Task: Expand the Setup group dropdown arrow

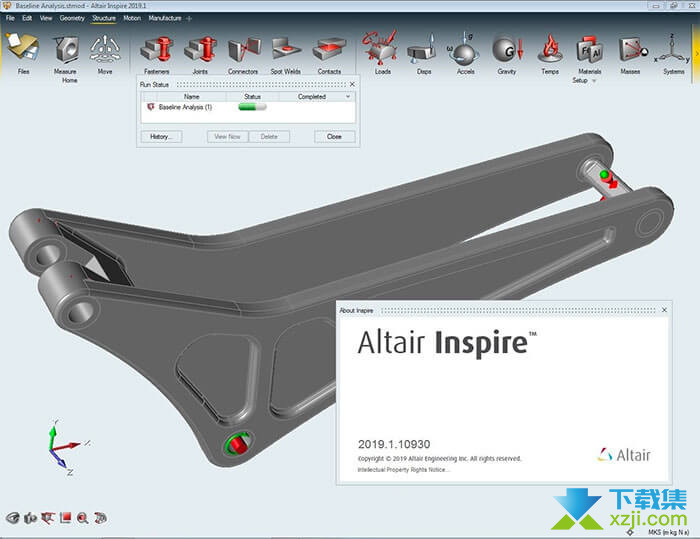Action: [x=594, y=81]
